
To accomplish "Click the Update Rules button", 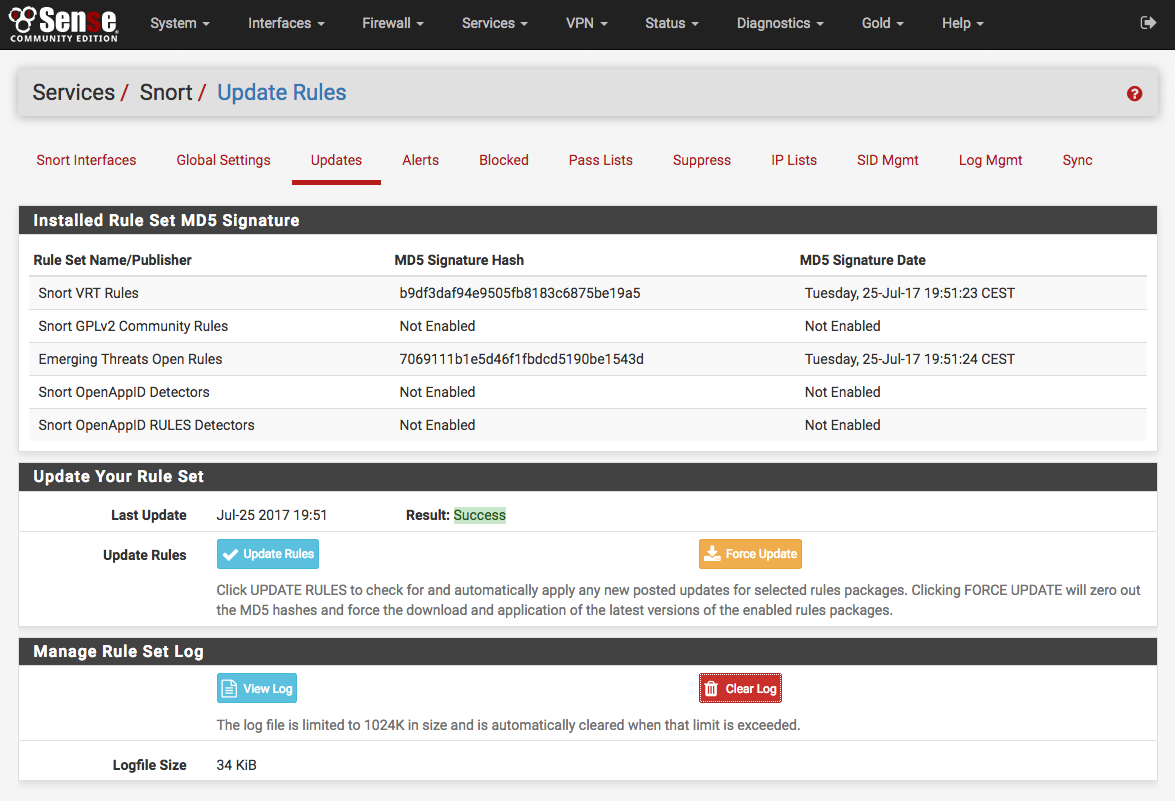I will pos(267,554).
